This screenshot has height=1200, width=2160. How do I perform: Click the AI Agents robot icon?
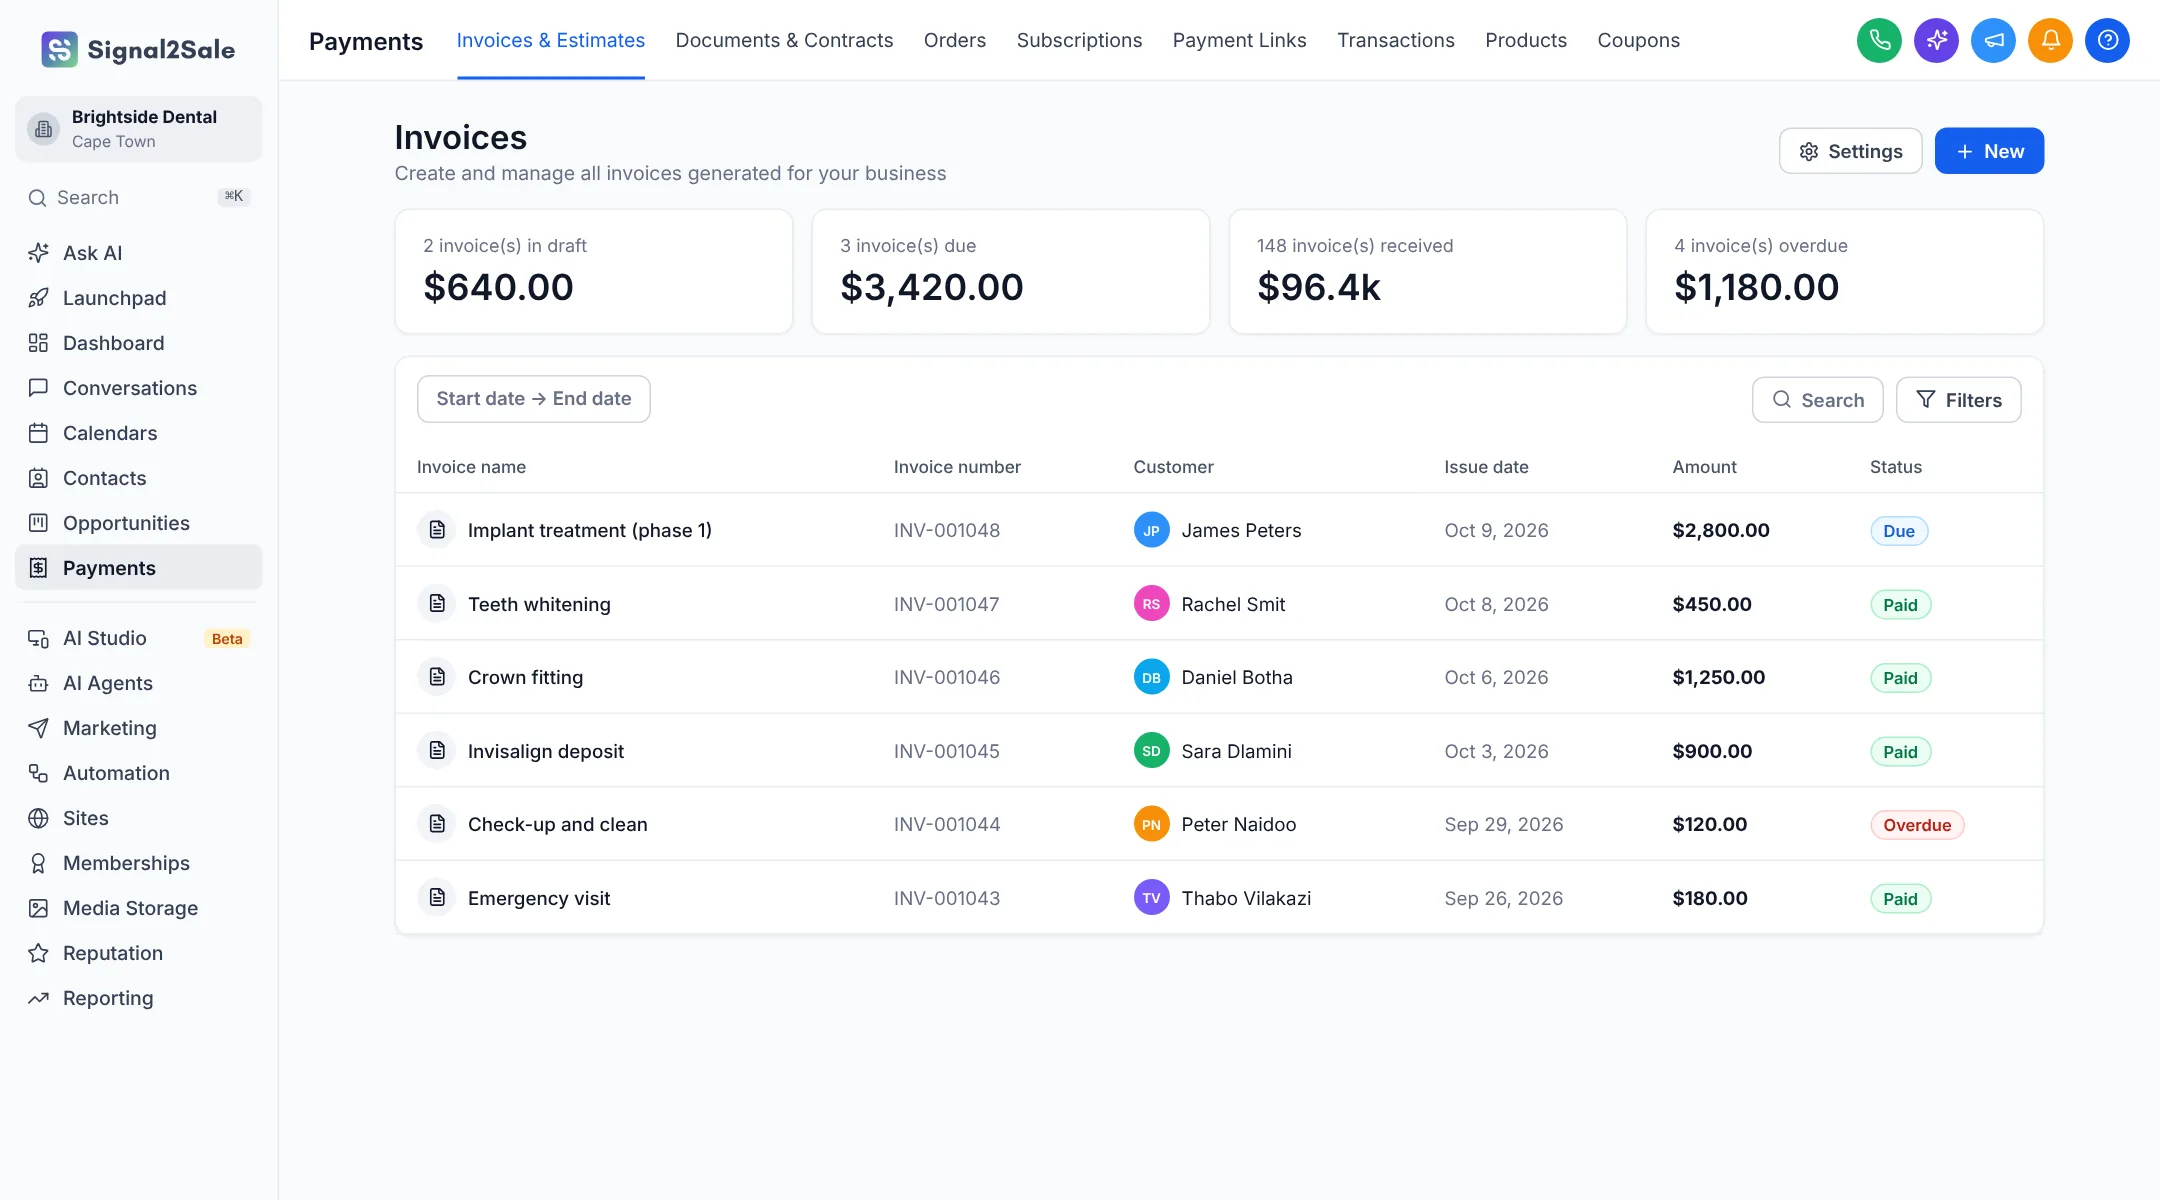(x=38, y=683)
